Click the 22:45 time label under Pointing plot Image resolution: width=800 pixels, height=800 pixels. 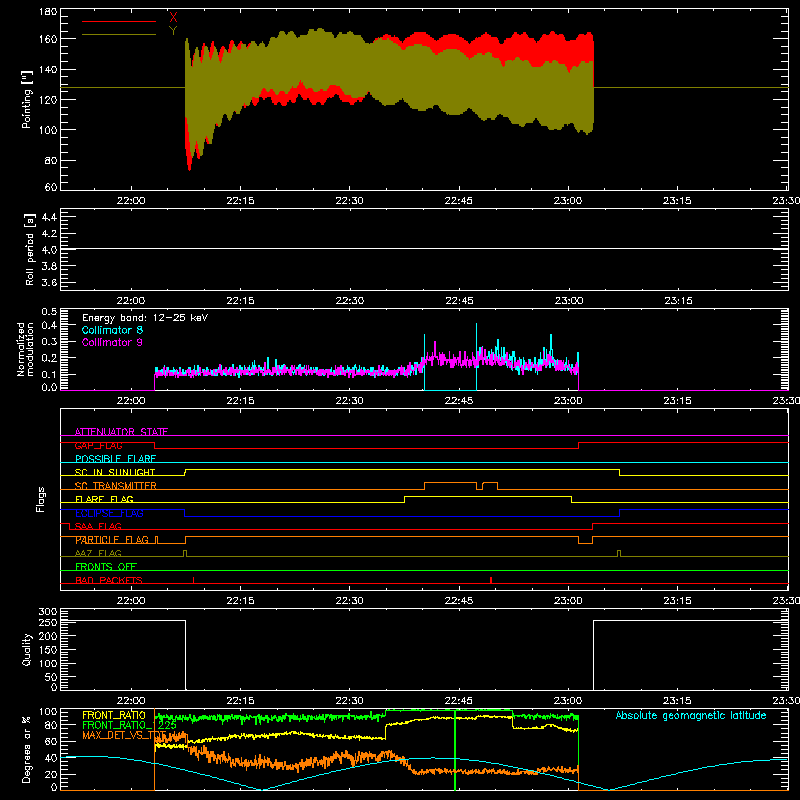click(458, 201)
